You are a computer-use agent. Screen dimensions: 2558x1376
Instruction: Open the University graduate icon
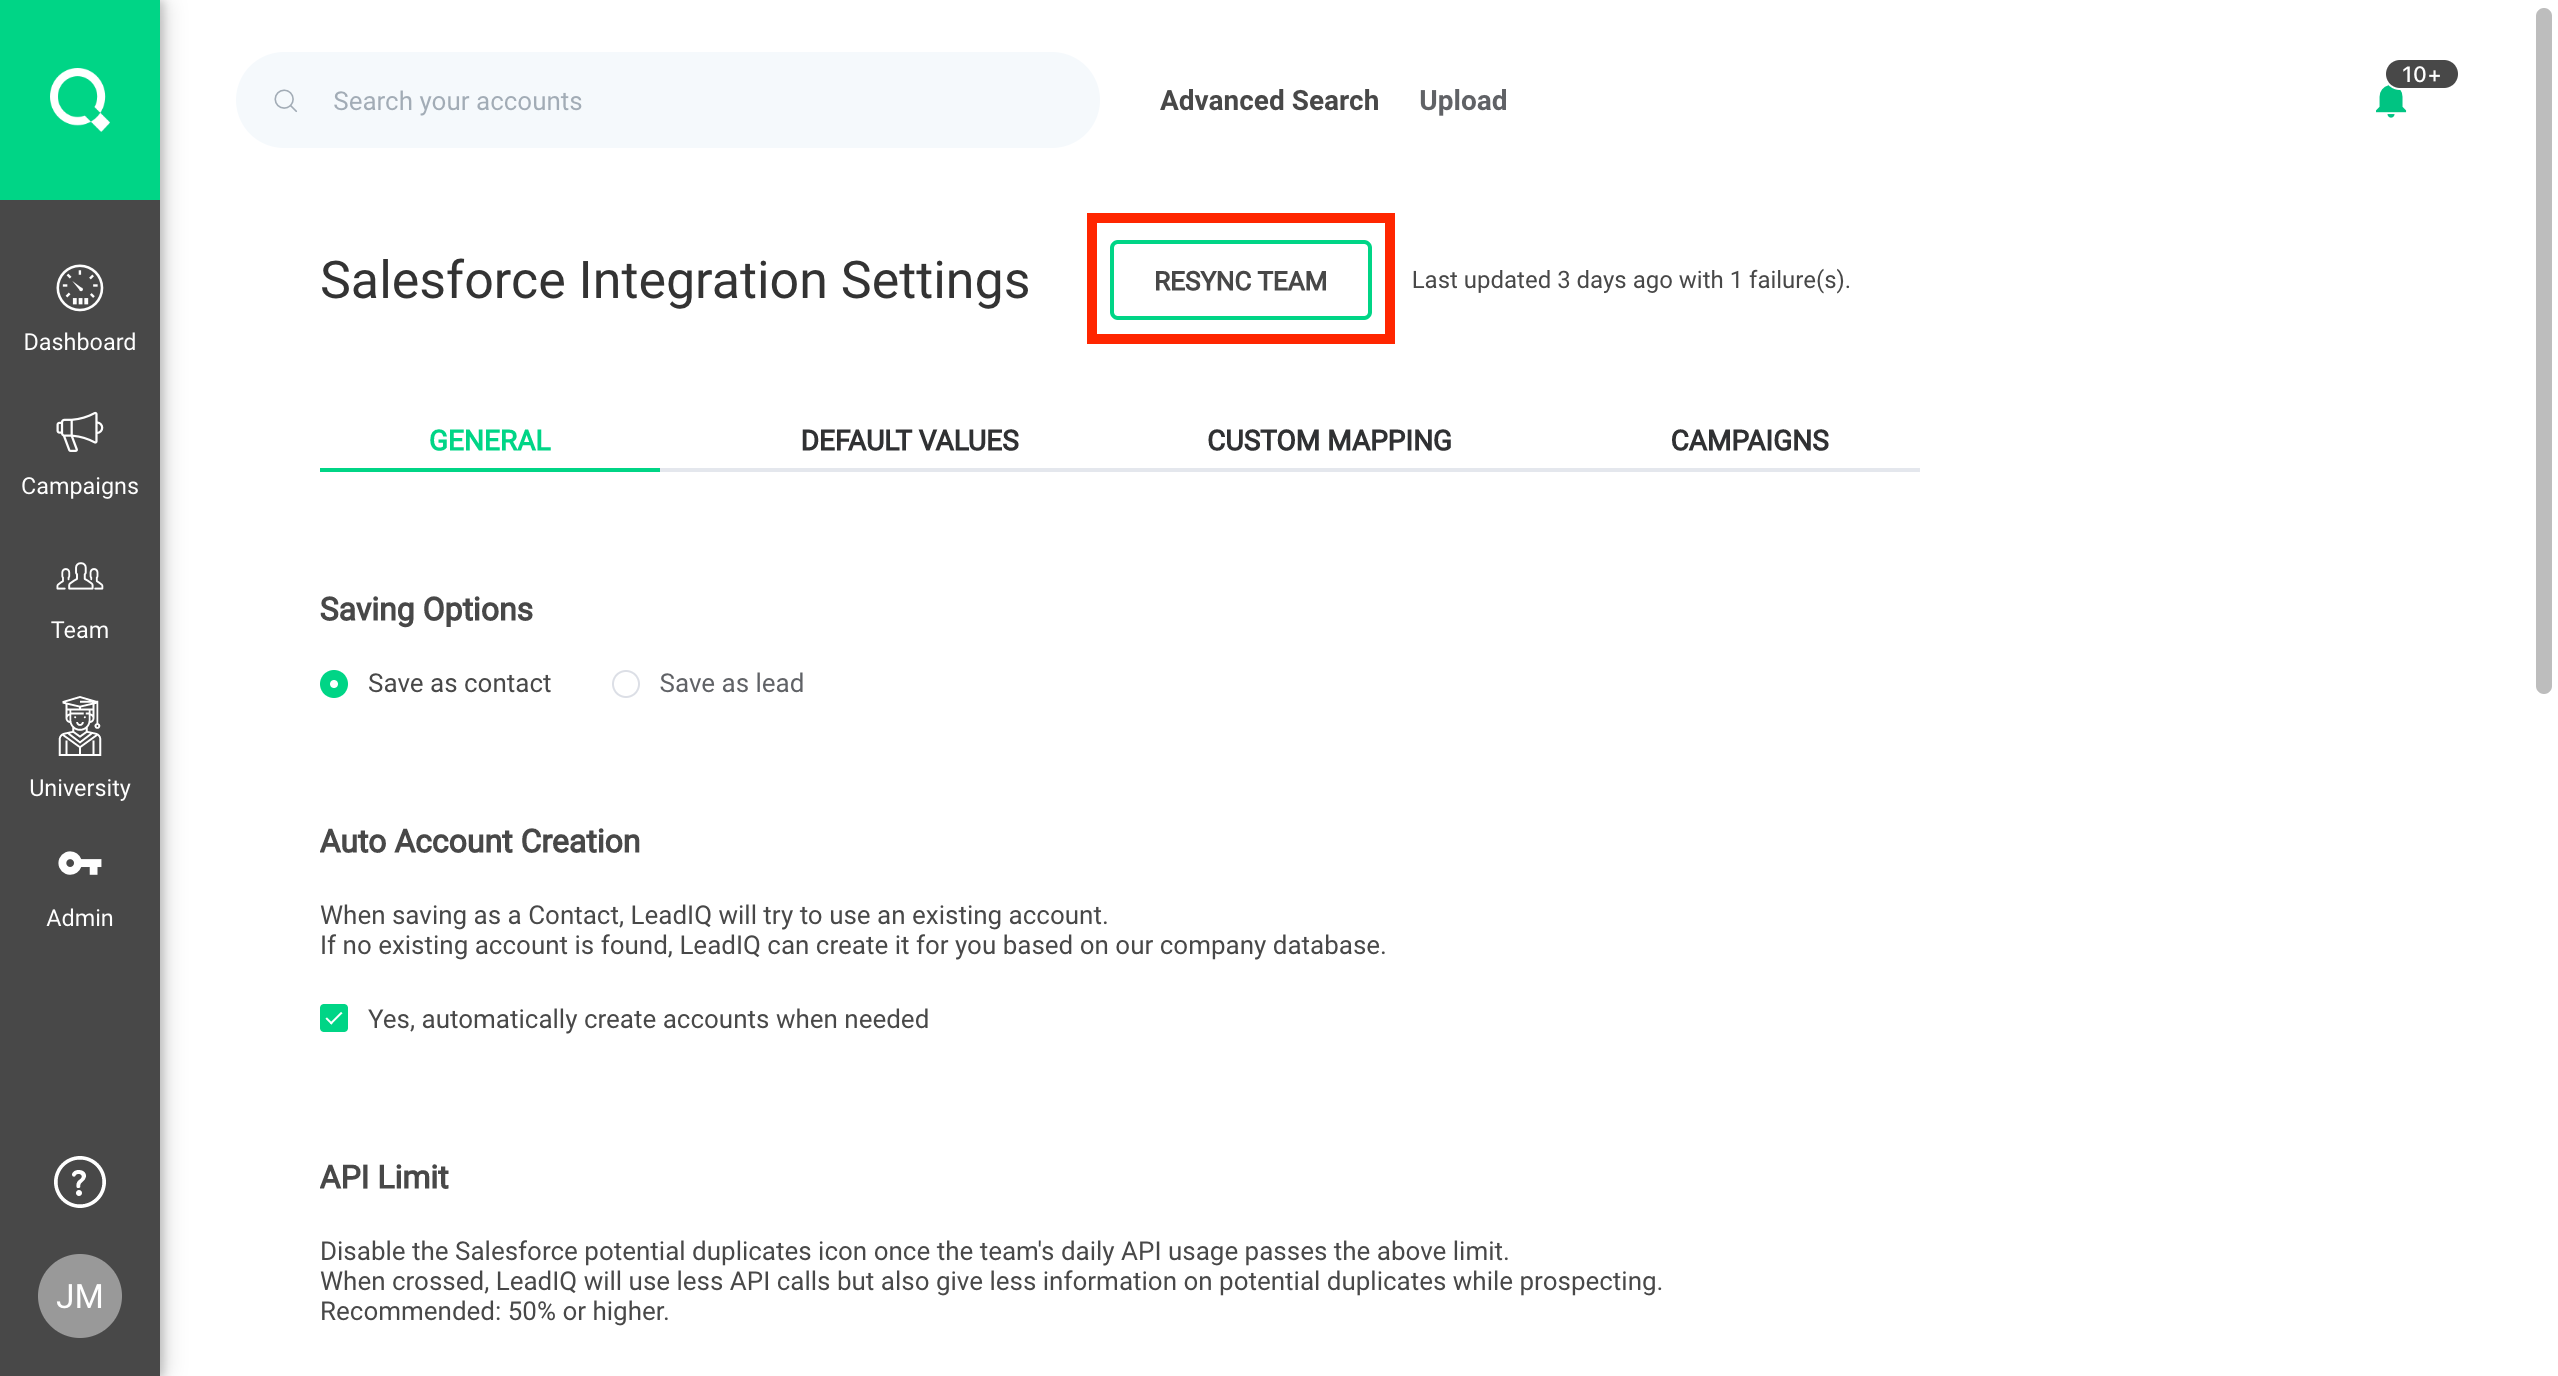(79, 727)
